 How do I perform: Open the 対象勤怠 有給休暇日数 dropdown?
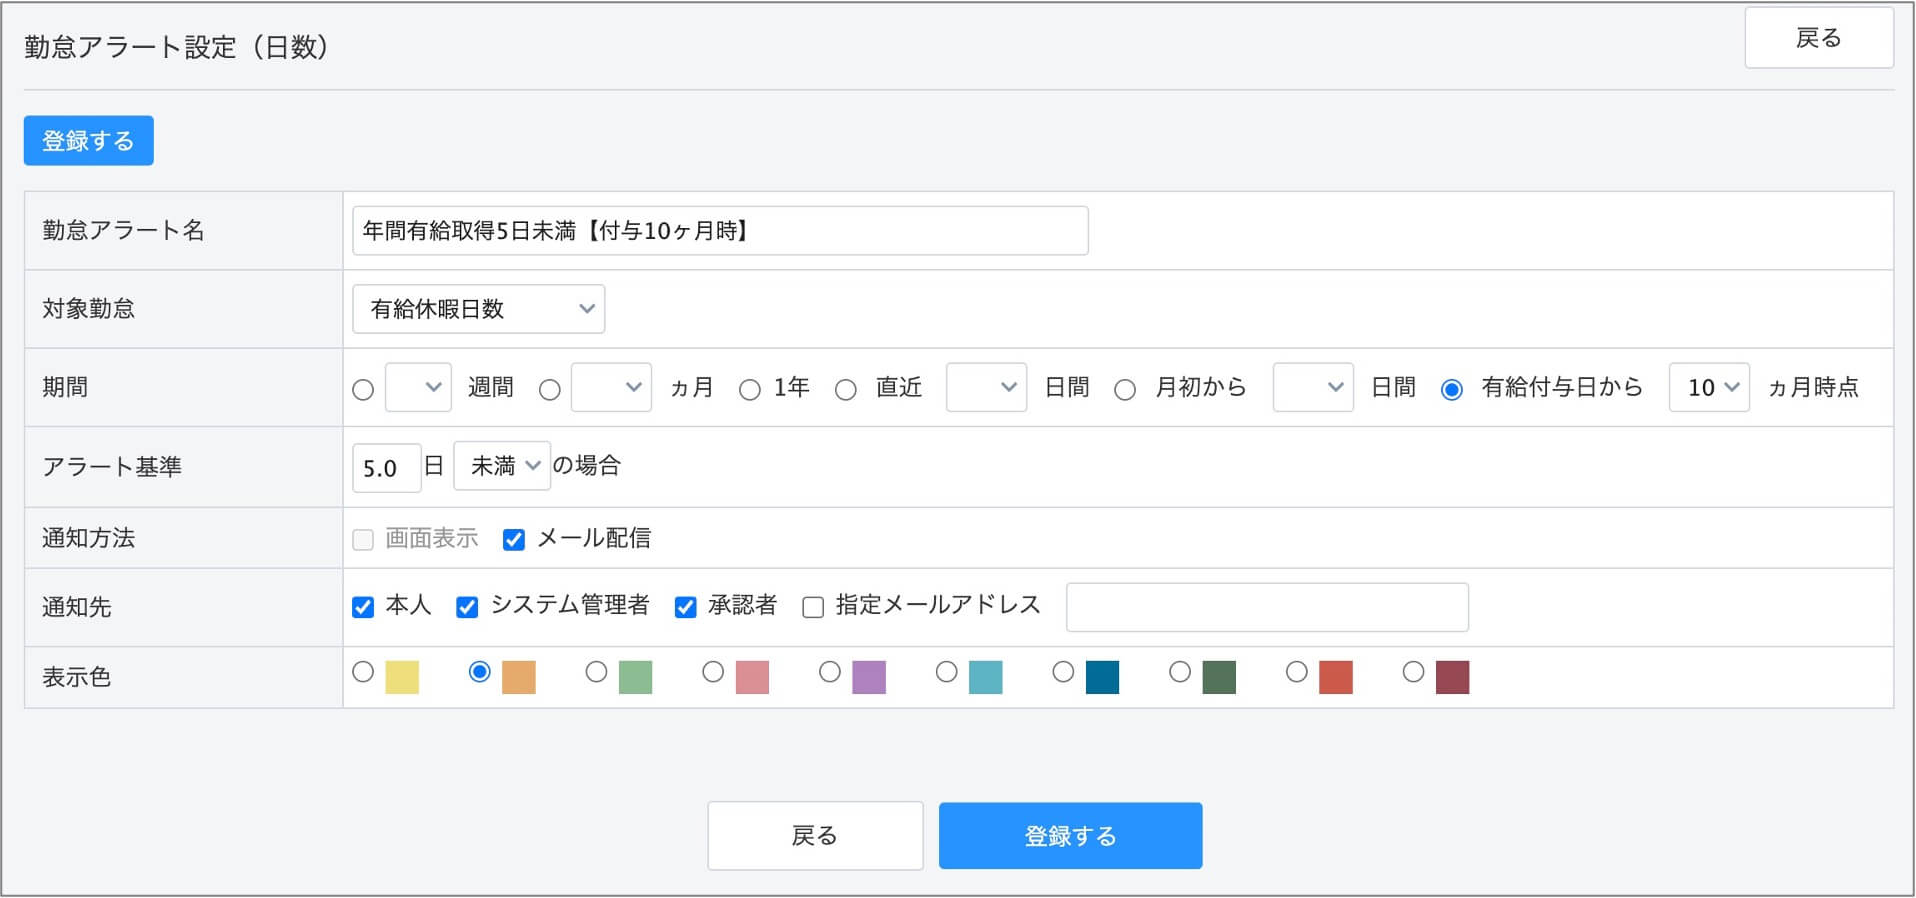point(478,309)
